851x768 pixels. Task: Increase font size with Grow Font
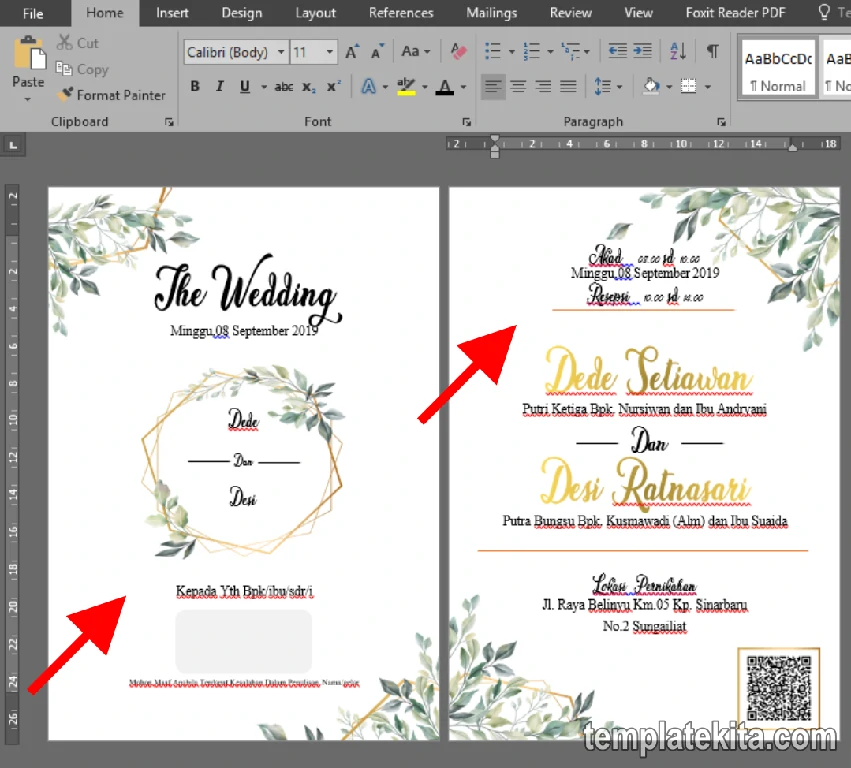pyautogui.click(x=352, y=52)
